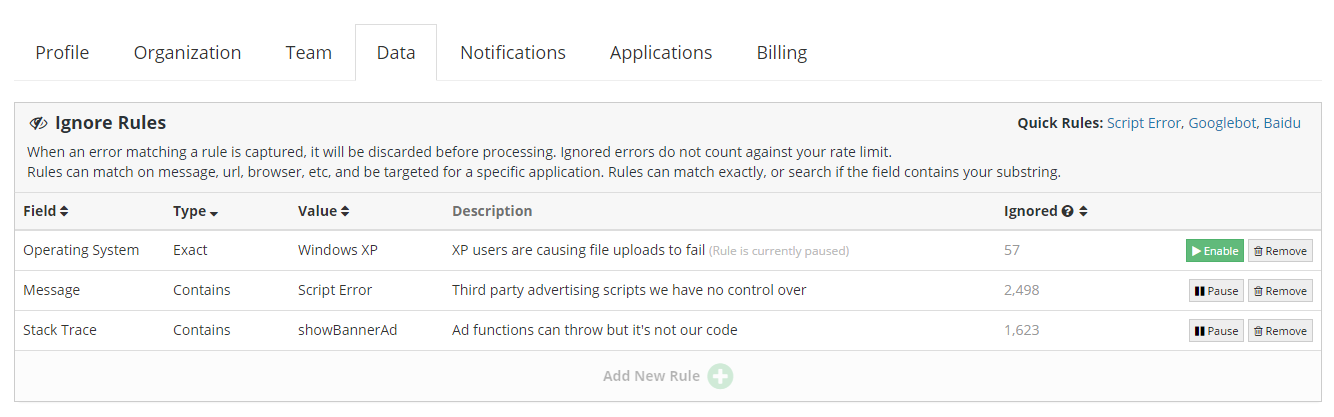Open the Profile tab

point(62,52)
